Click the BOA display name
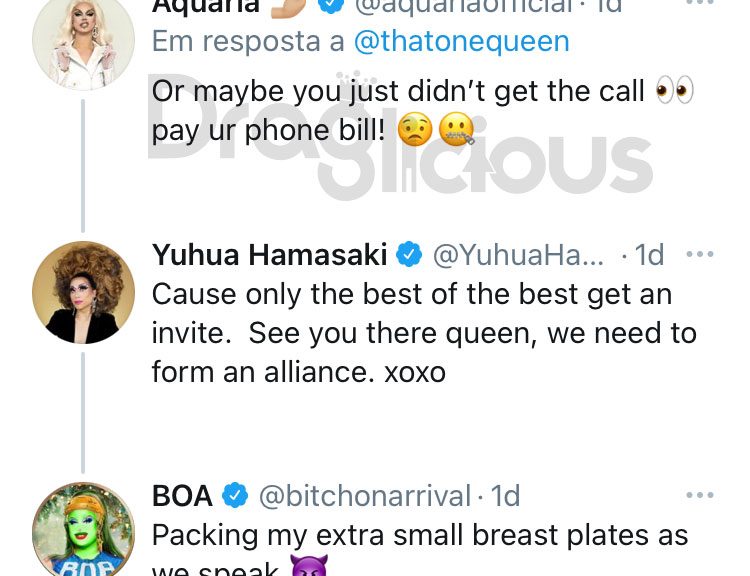The height and width of the screenshot is (576, 750). coord(182,496)
